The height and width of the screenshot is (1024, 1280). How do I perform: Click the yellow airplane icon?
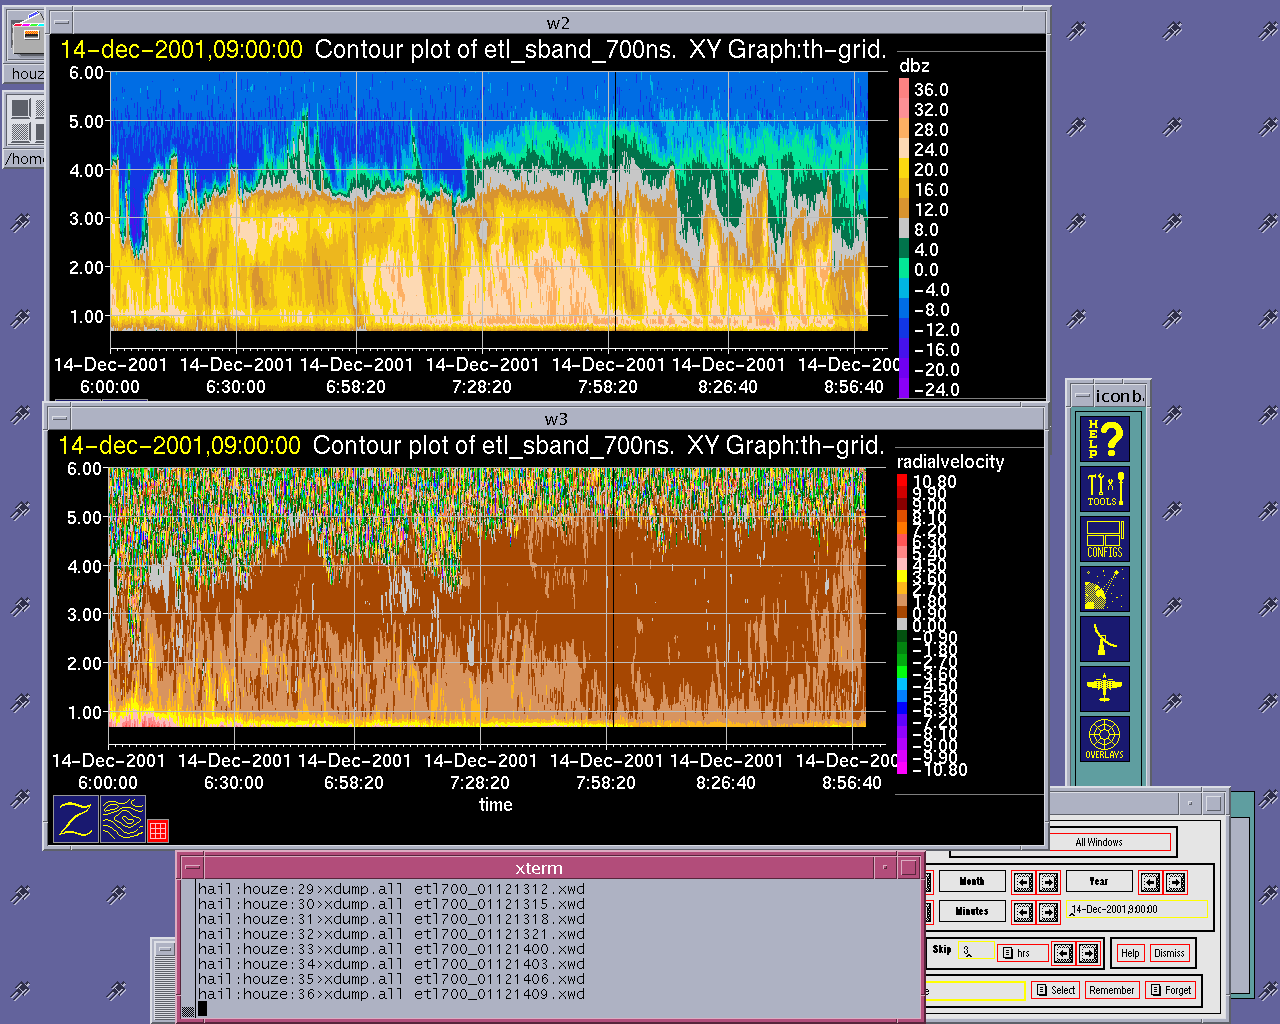pos(1105,689)
